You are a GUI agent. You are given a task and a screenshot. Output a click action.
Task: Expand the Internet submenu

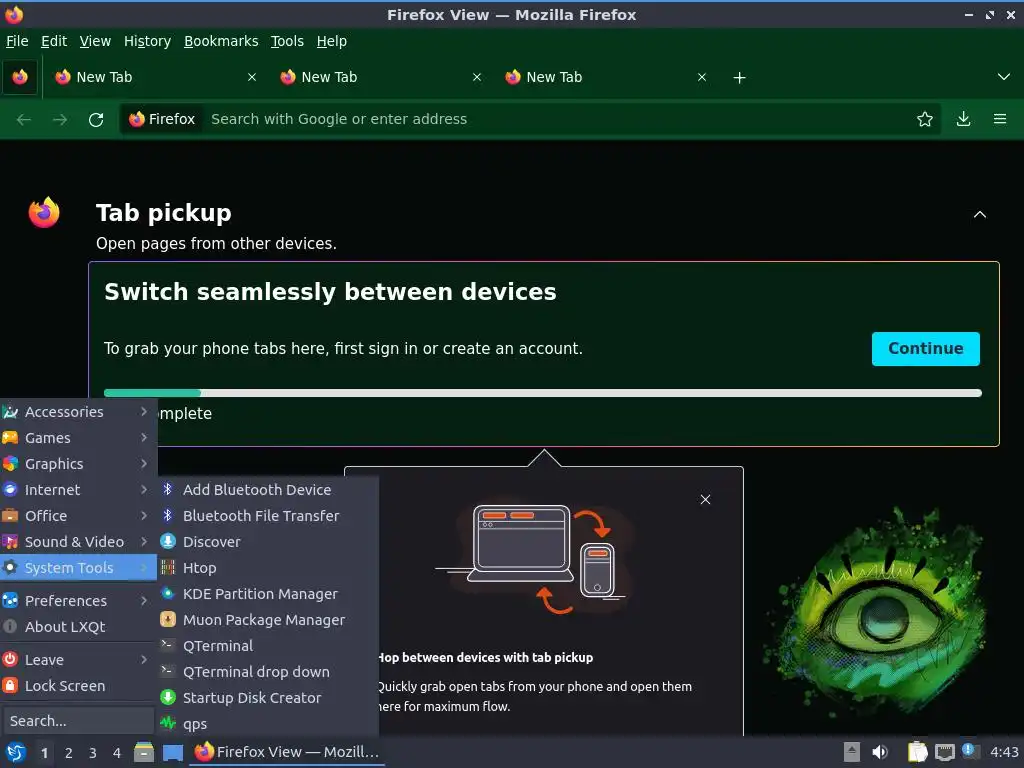(78, 490)
